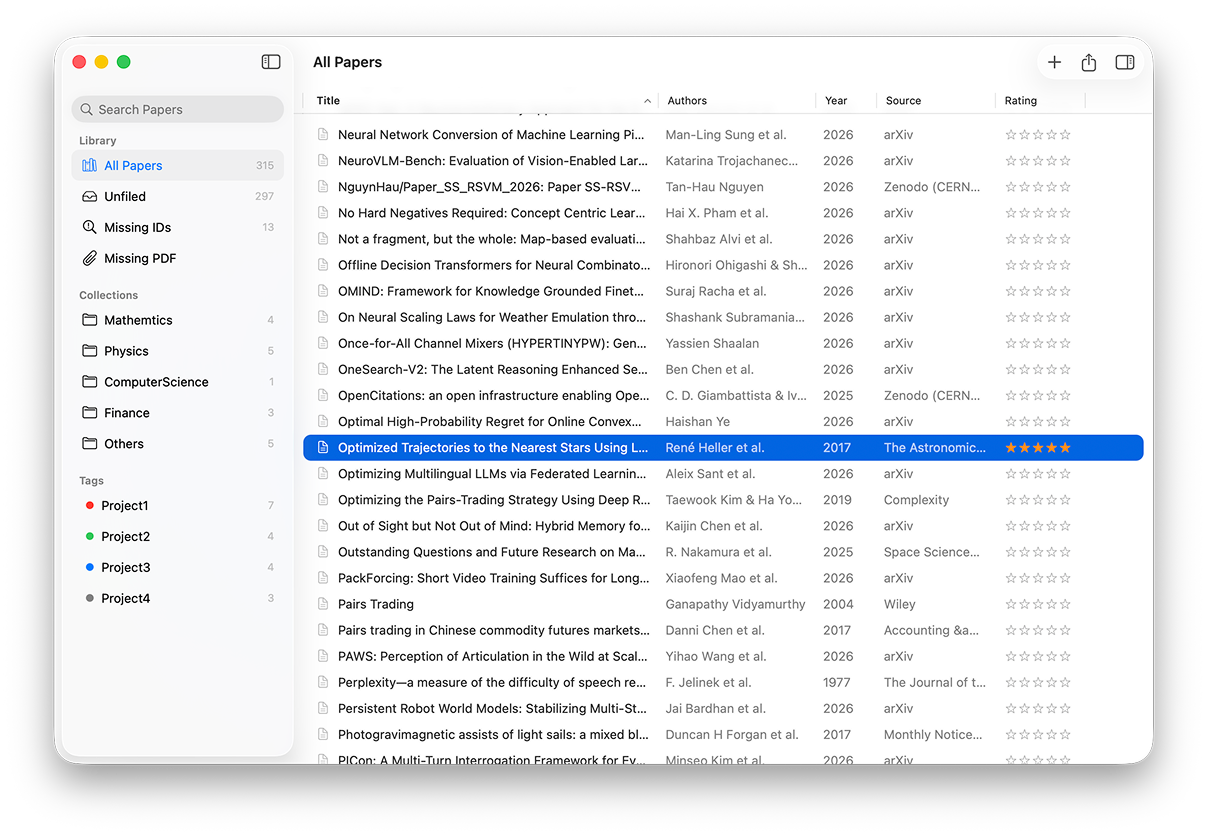This screenshot has width=1208, height=836.
Task: Sort by Year column header
Action: pyautogui.click(x=836, y=101)
